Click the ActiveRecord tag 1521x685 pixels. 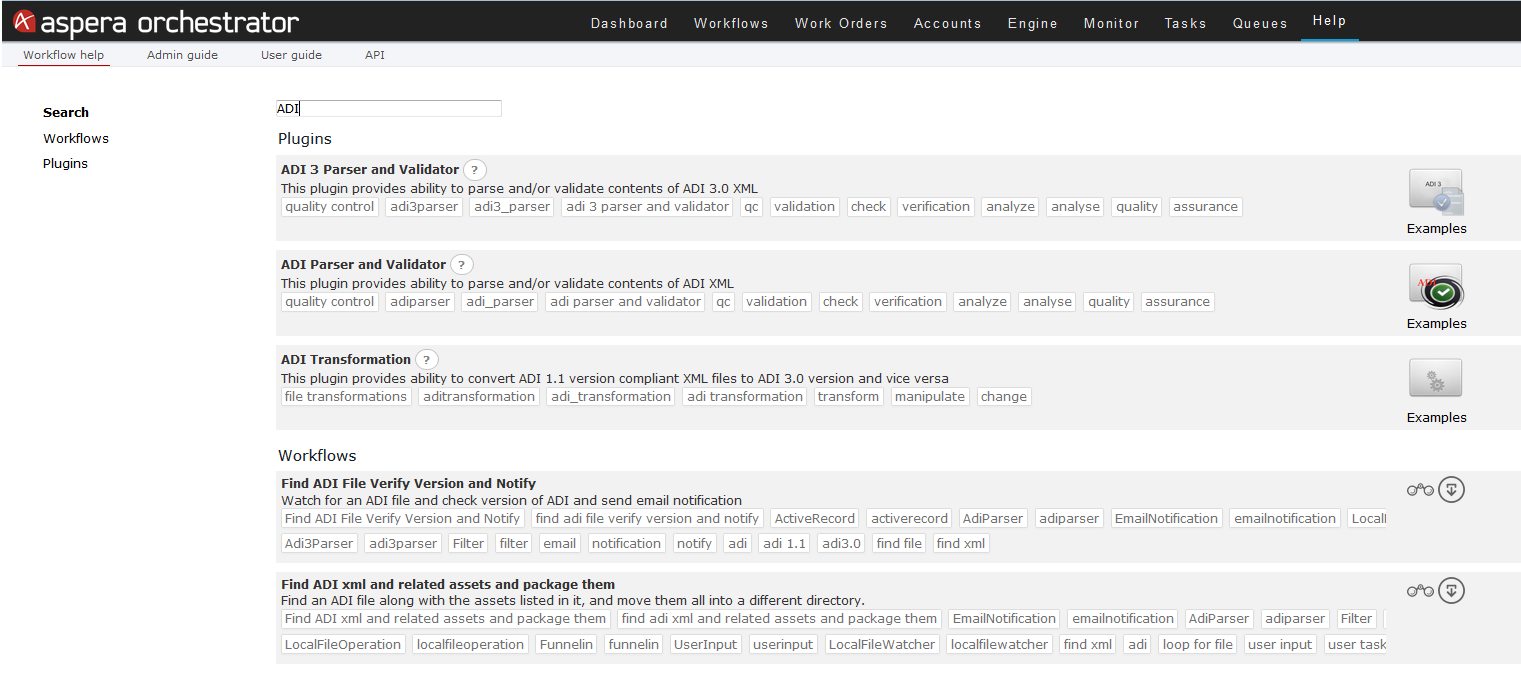[815, 519]
